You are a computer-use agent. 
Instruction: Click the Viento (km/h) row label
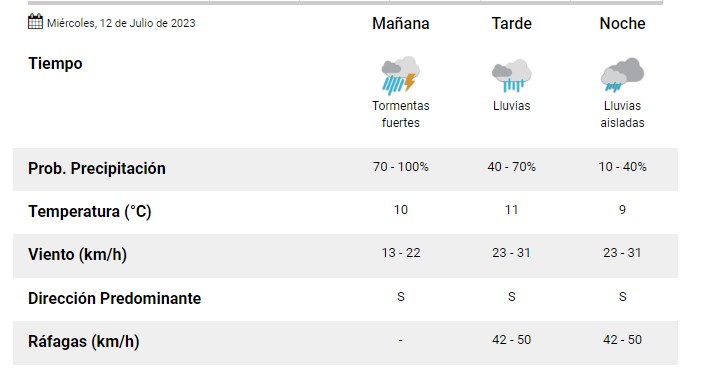click(77, 254)
